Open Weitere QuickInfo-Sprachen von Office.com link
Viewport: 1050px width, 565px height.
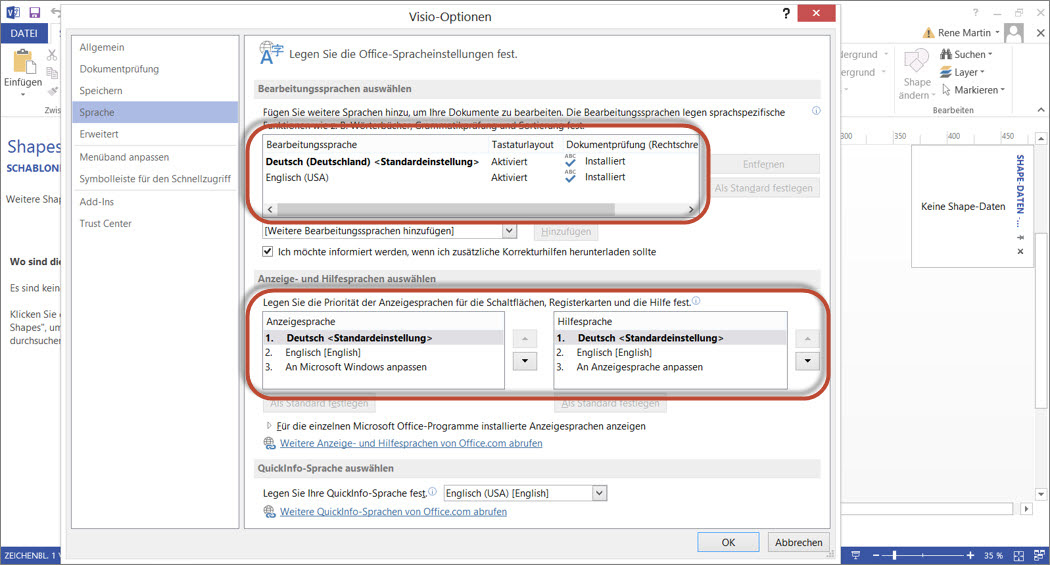393,511
